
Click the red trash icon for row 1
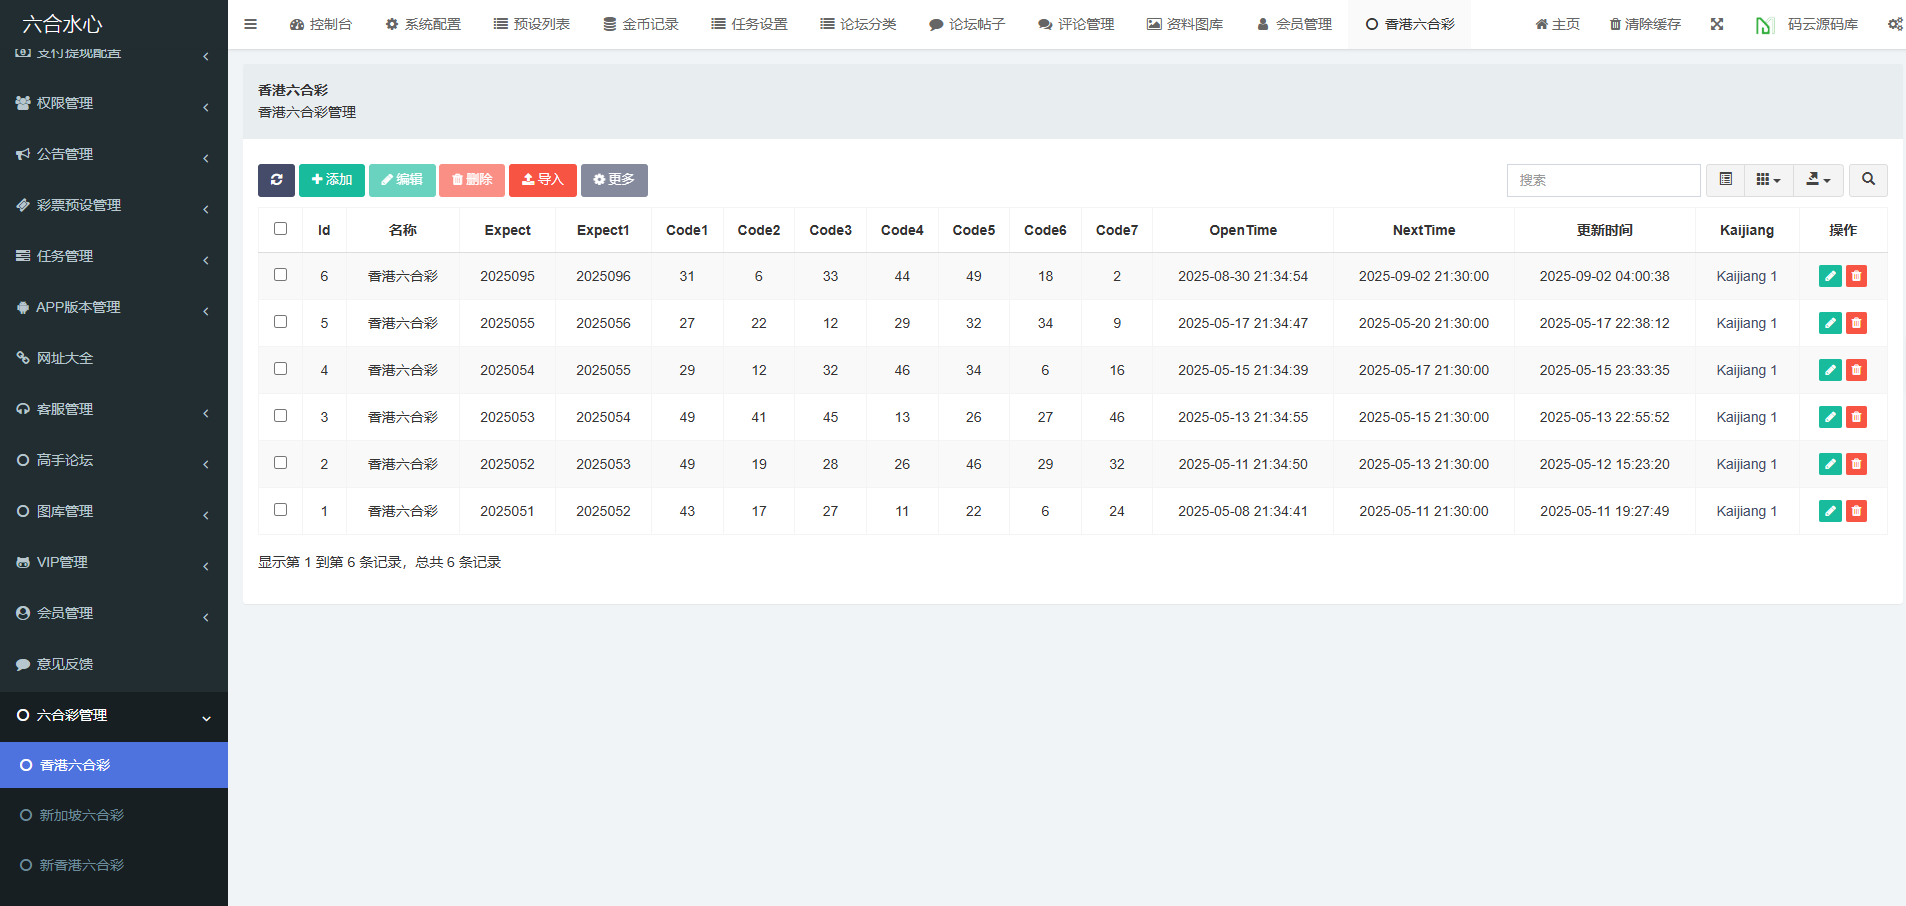click(x=1856, y=511)
